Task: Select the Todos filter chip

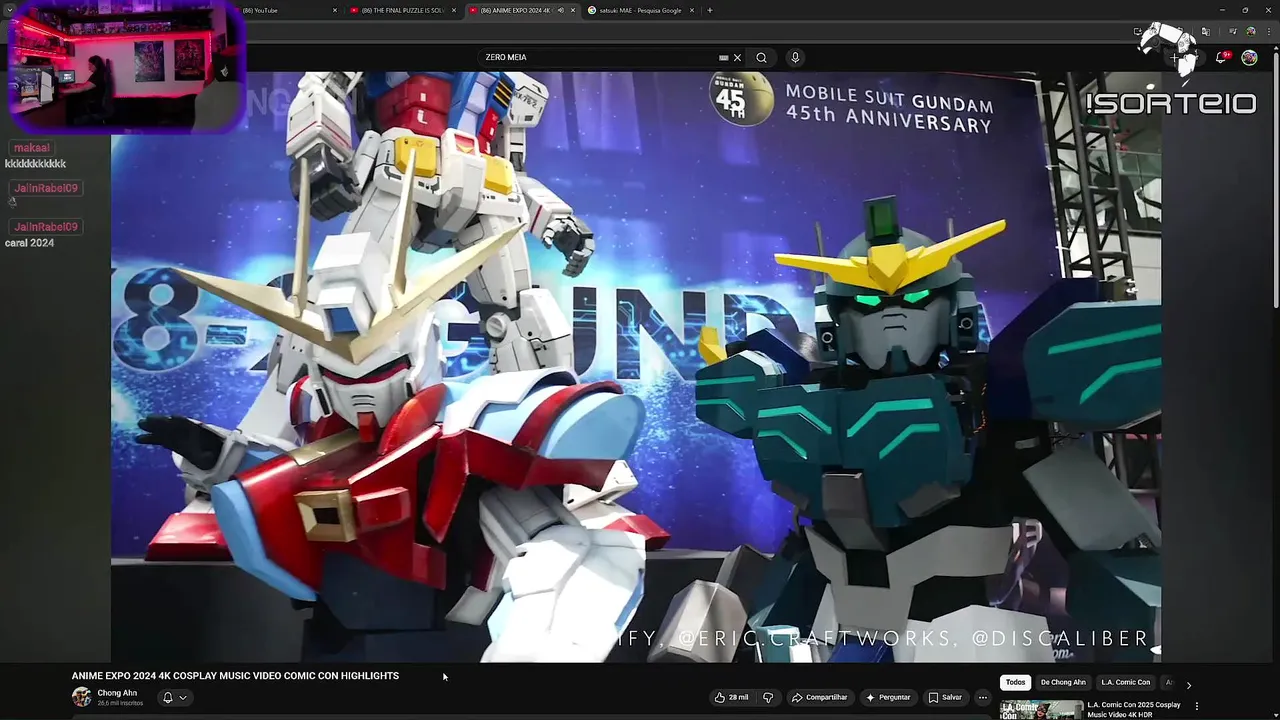Action: pyautogui.click(x=1015, y=682)
